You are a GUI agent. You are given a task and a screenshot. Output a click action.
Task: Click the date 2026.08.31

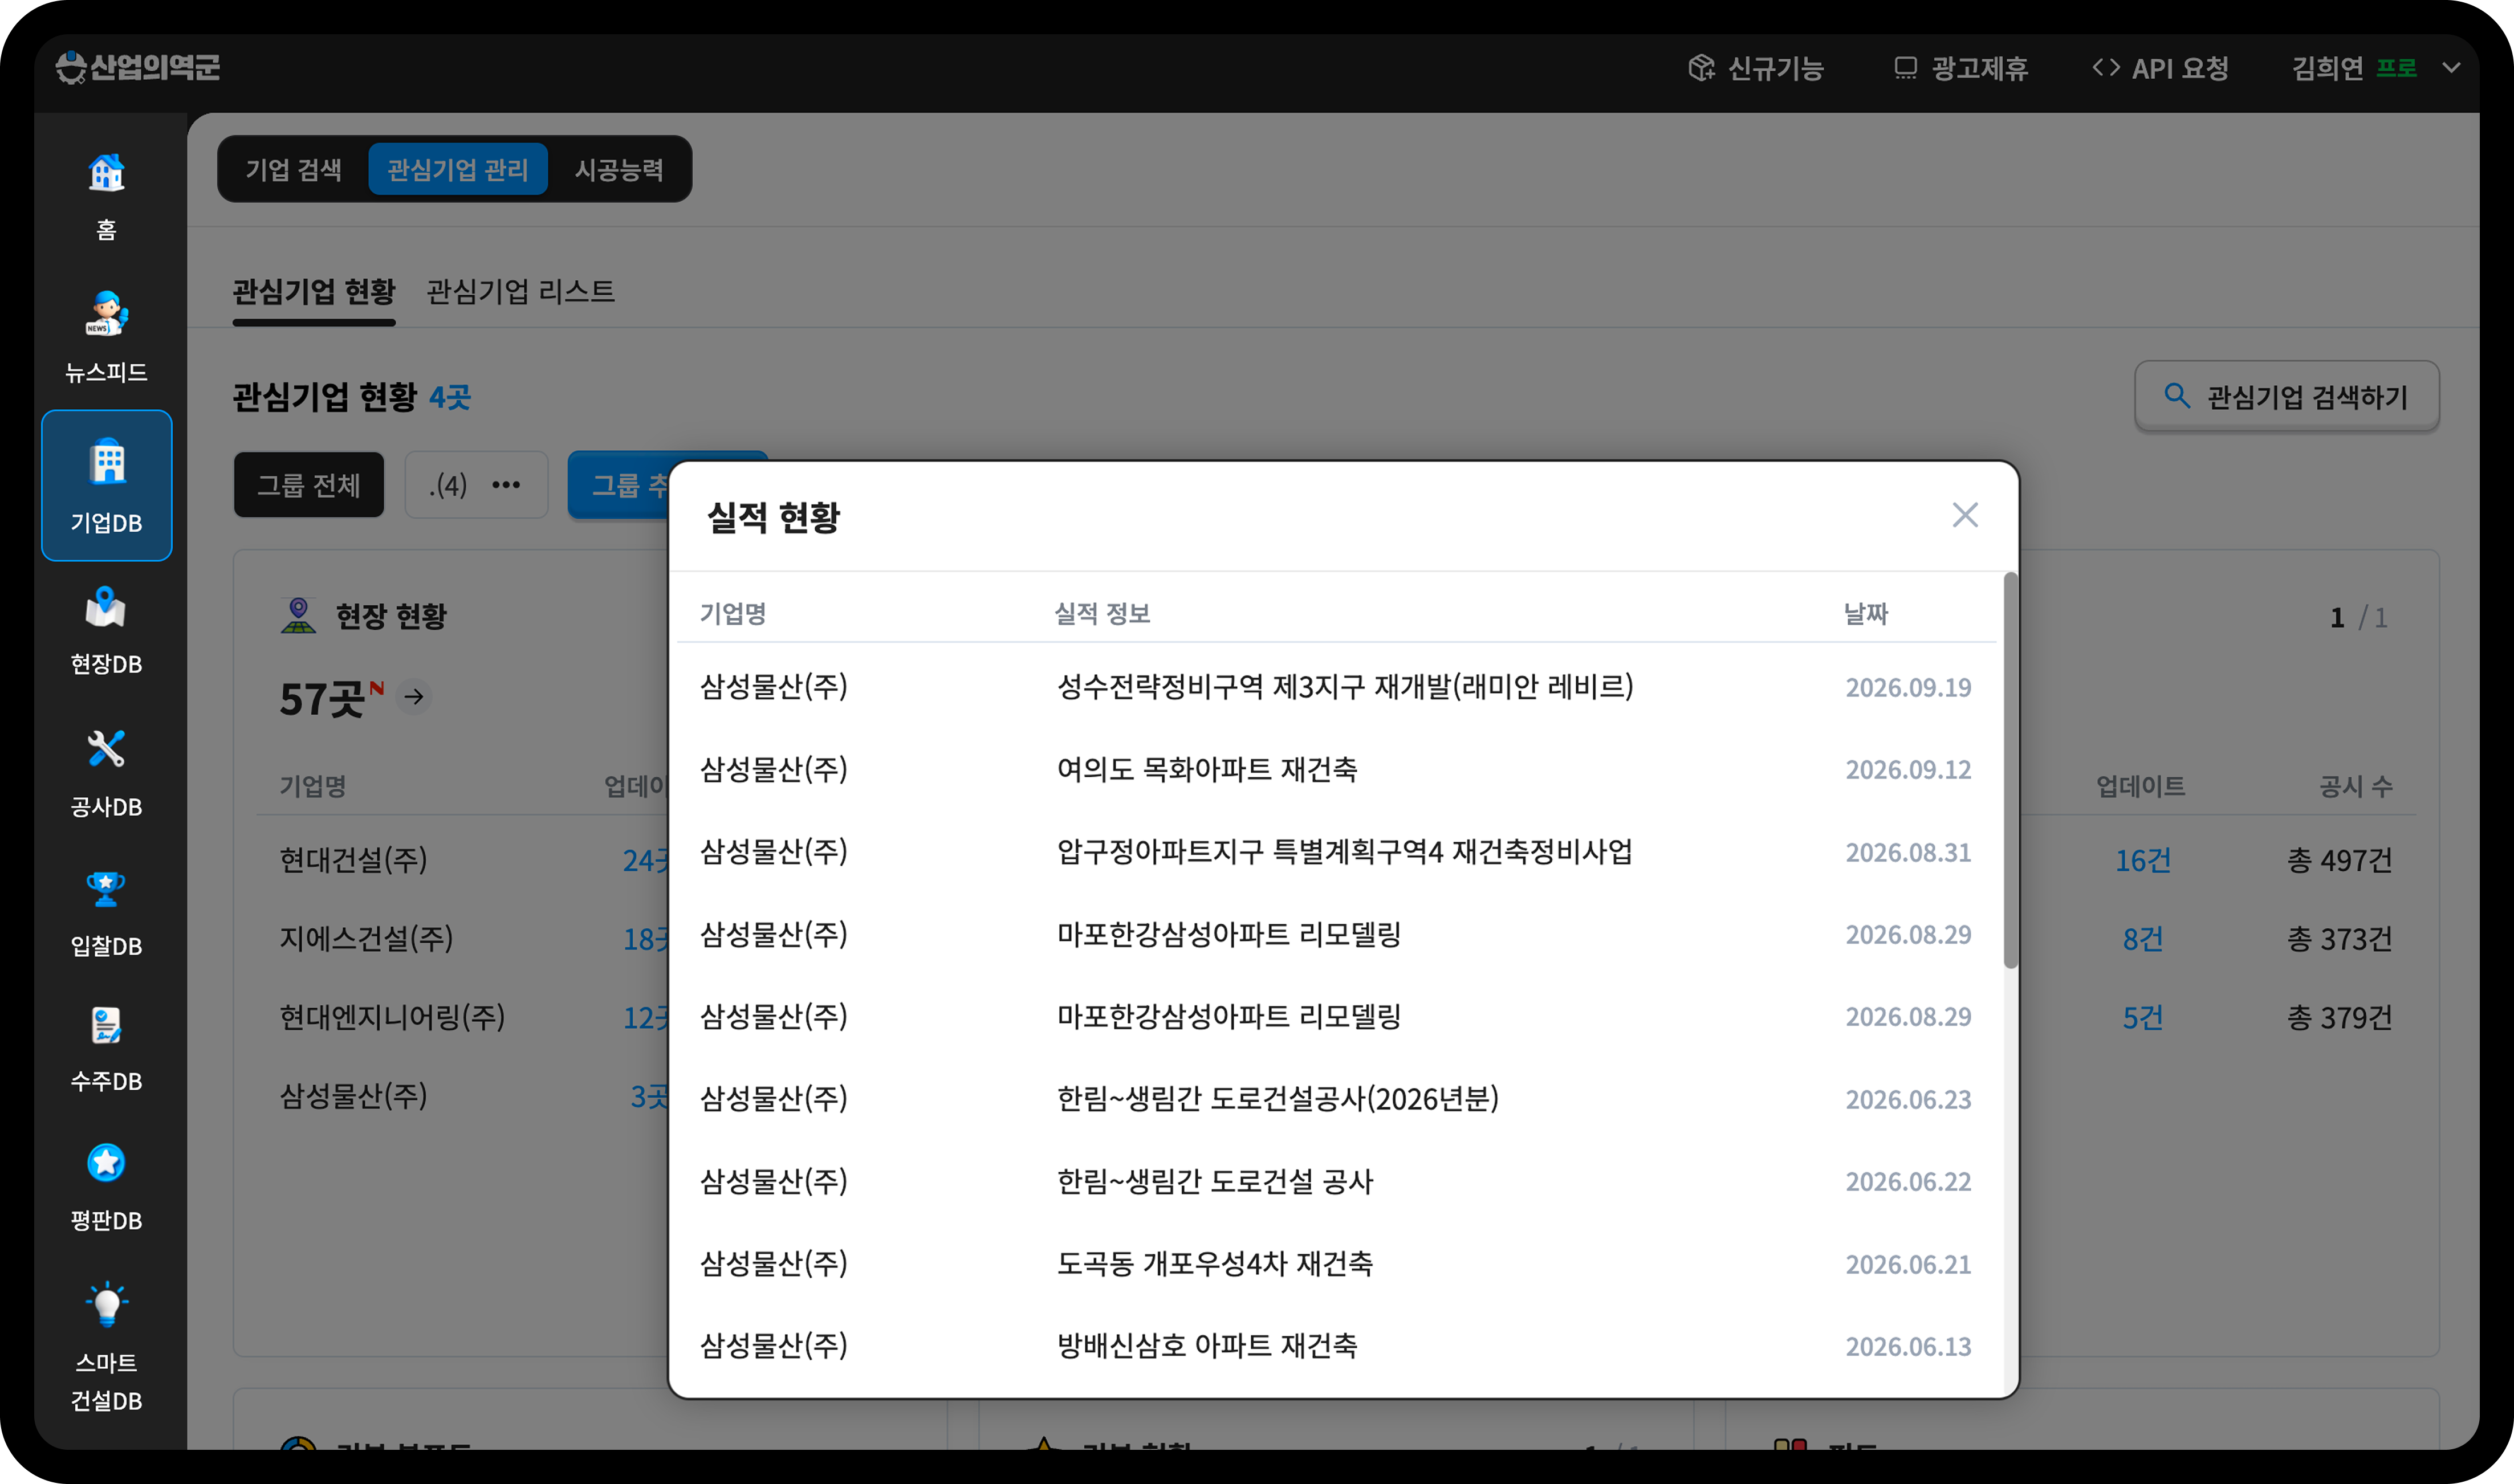click(1908, 852)
